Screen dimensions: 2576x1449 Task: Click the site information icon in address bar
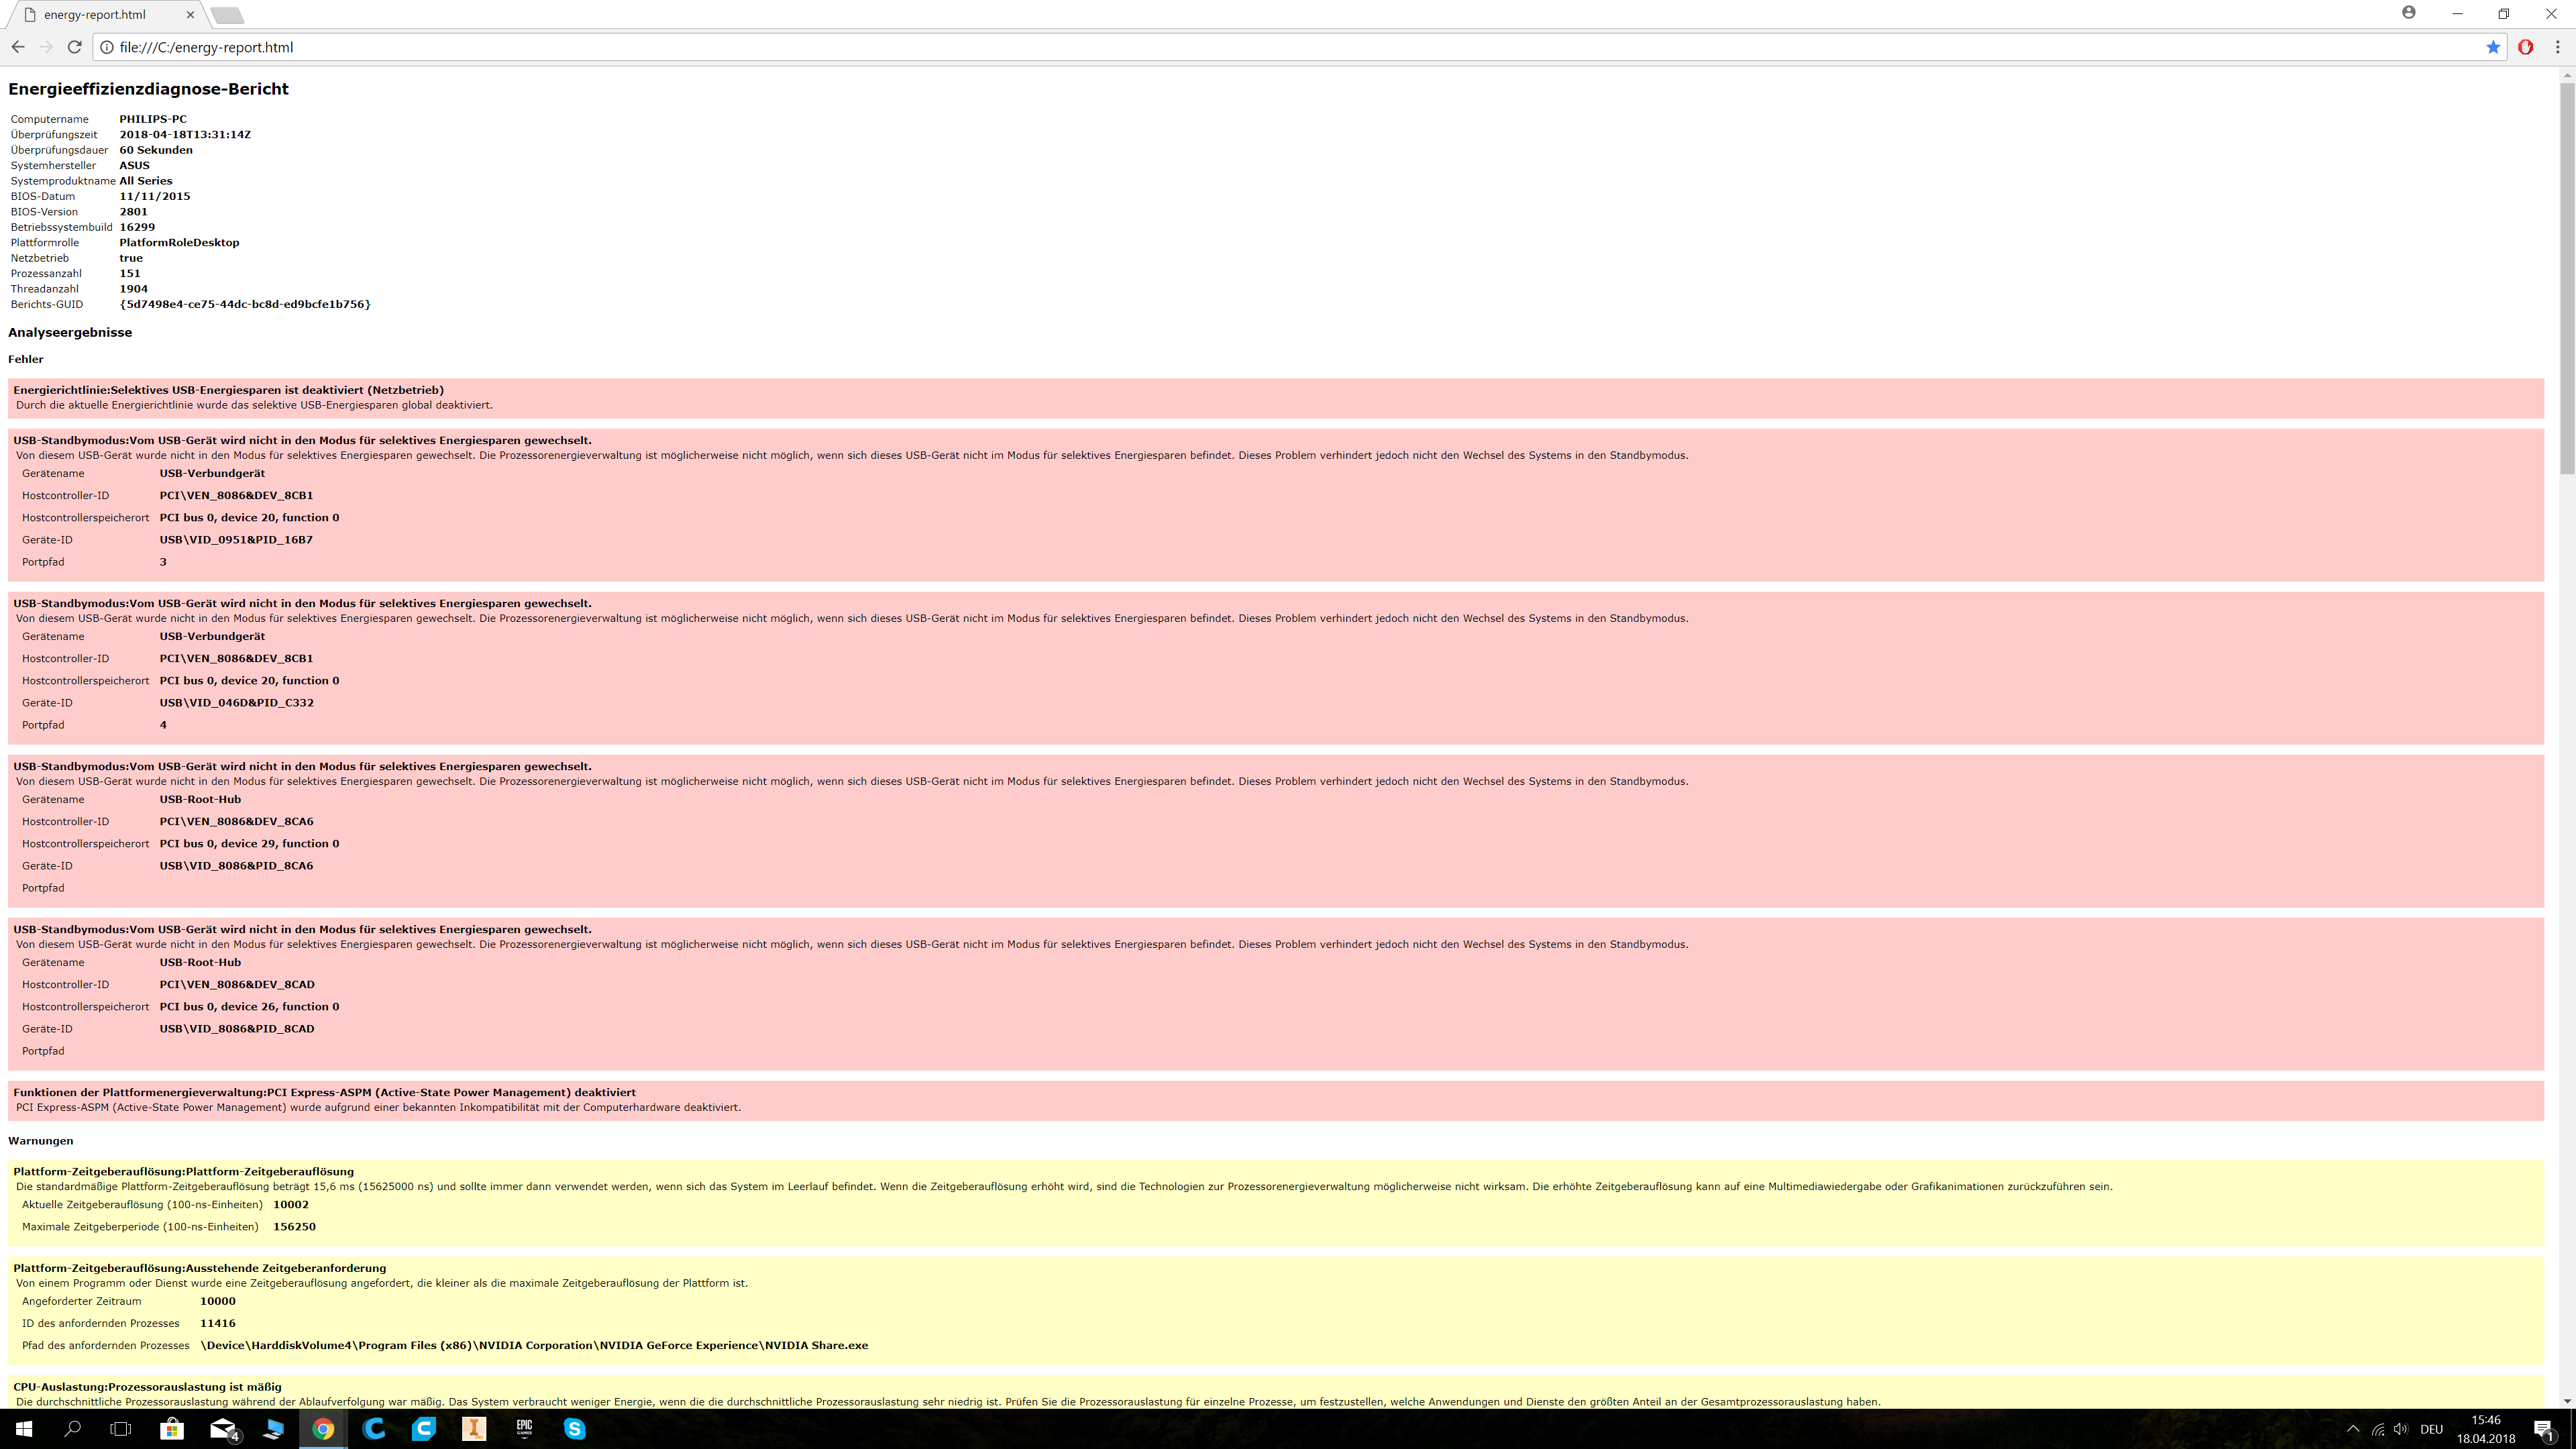[x=107, y=47]
